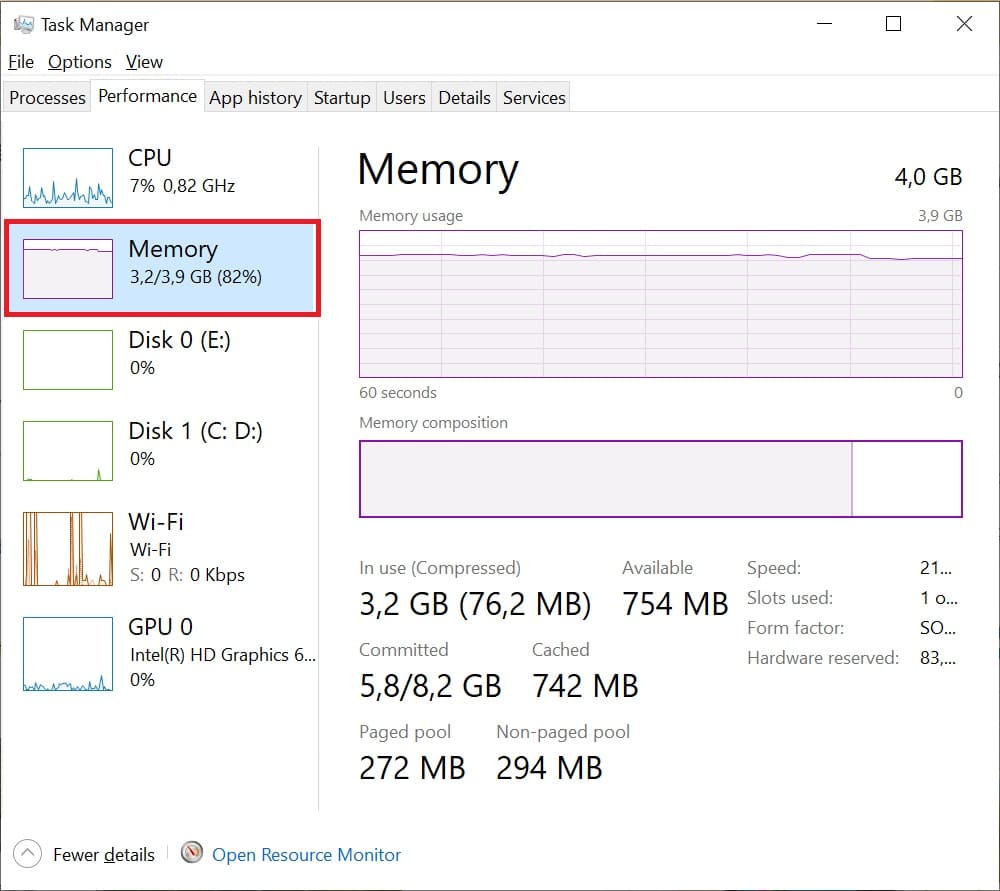The height and width of the screenshot is (891, 1000).
Task: Click the 60 seconds axis label
Action: point(398,392)
